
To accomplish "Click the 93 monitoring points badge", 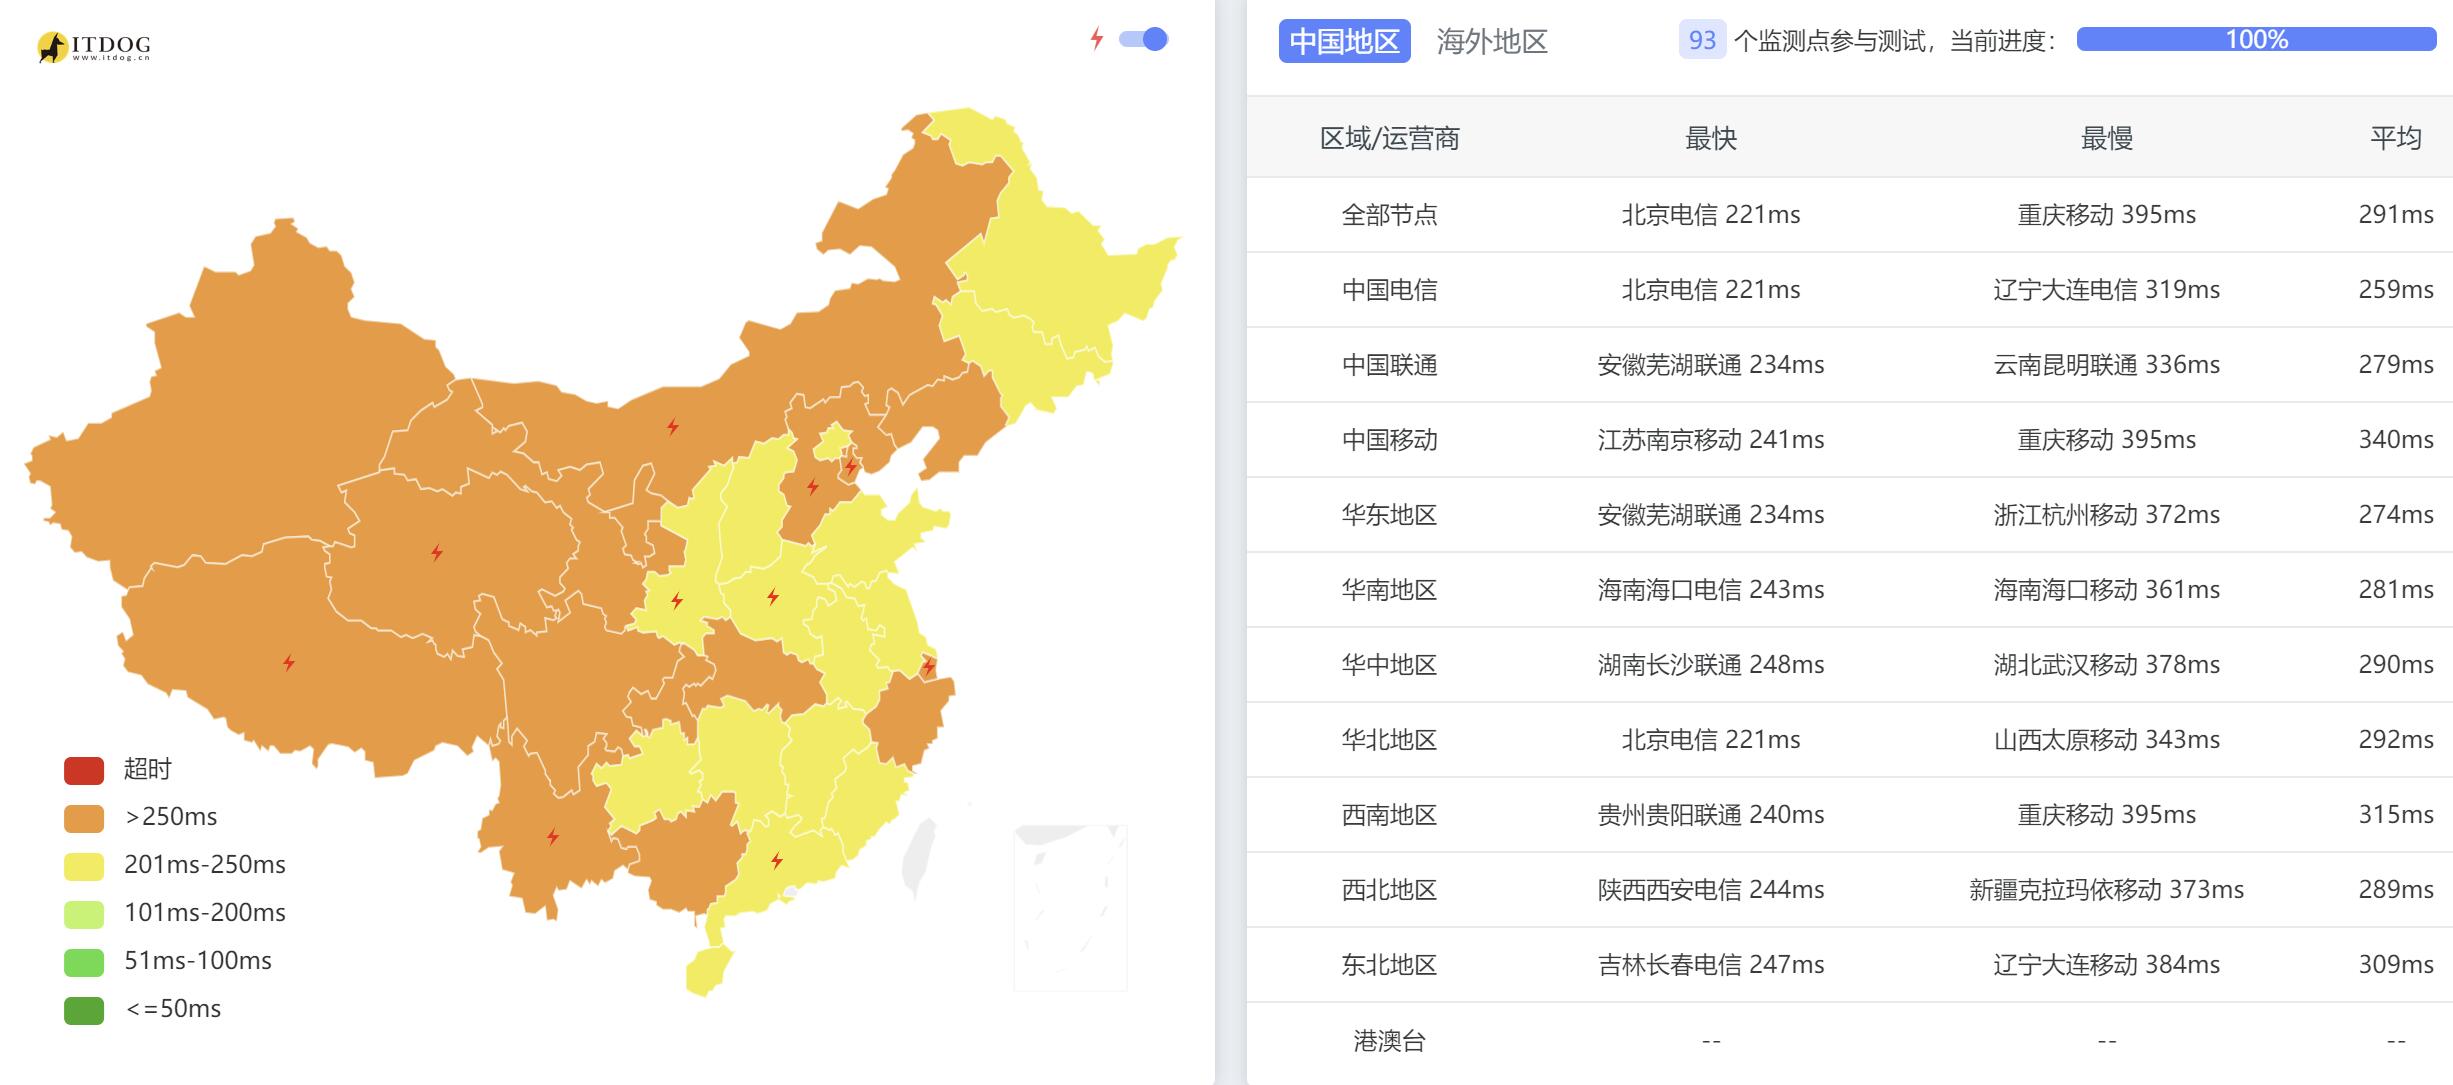I will 1702,40.
